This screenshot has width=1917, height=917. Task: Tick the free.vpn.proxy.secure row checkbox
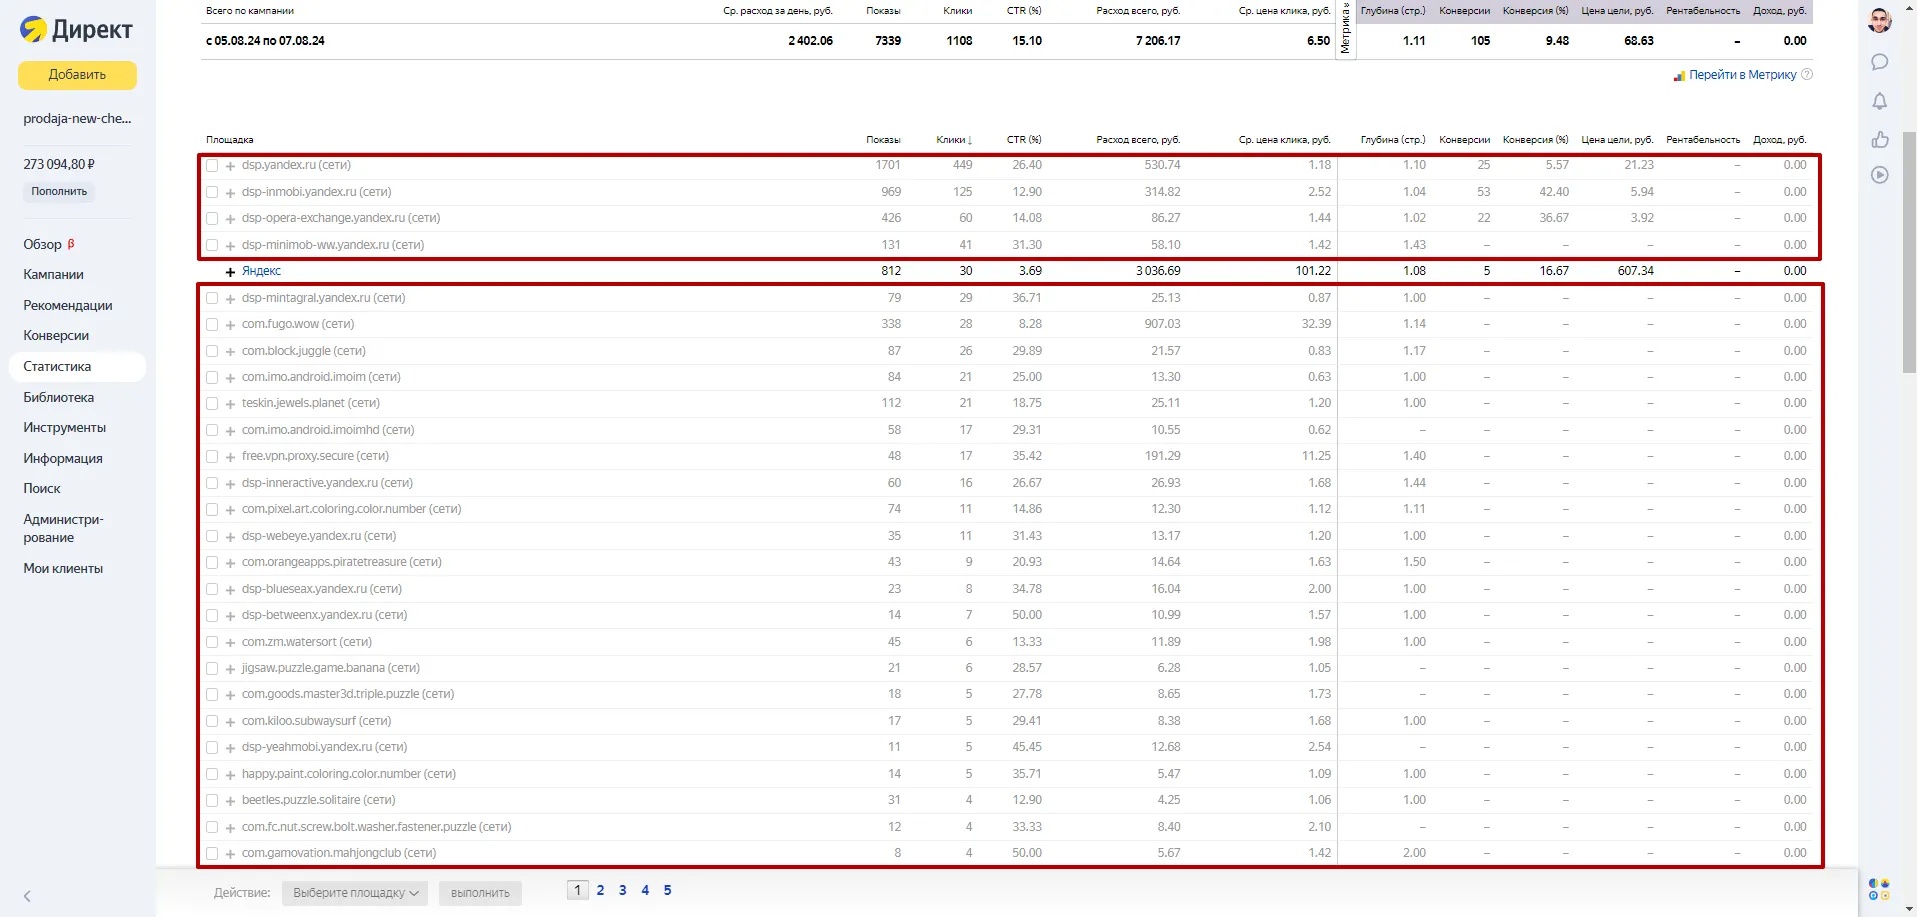coord(212,457)
